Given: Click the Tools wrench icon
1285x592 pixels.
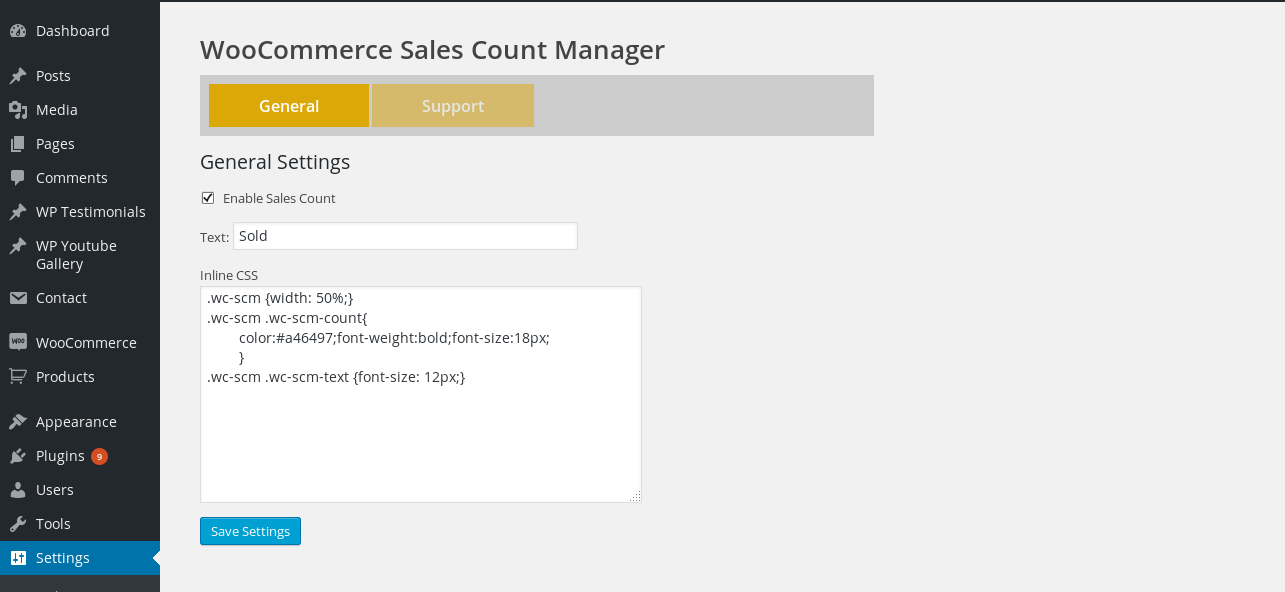Looking at the screenshot, I should coord(18,524).
